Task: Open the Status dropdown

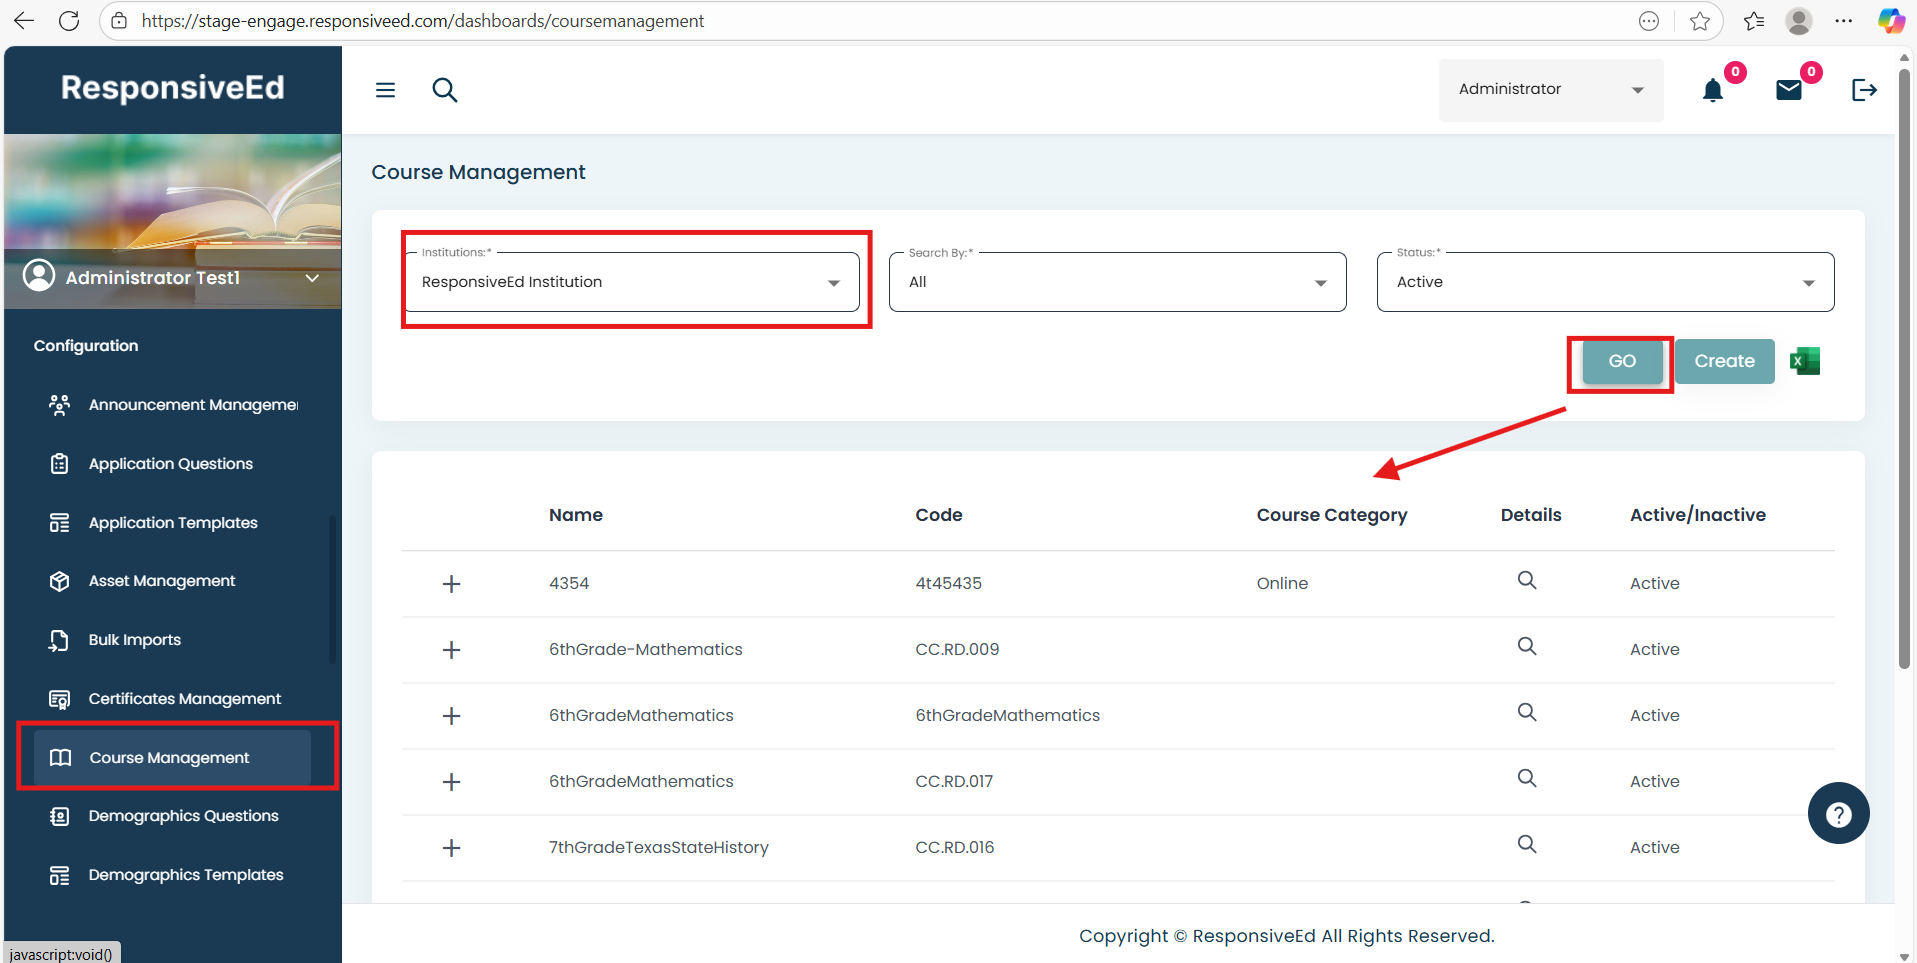Action: pos(1604,282)
